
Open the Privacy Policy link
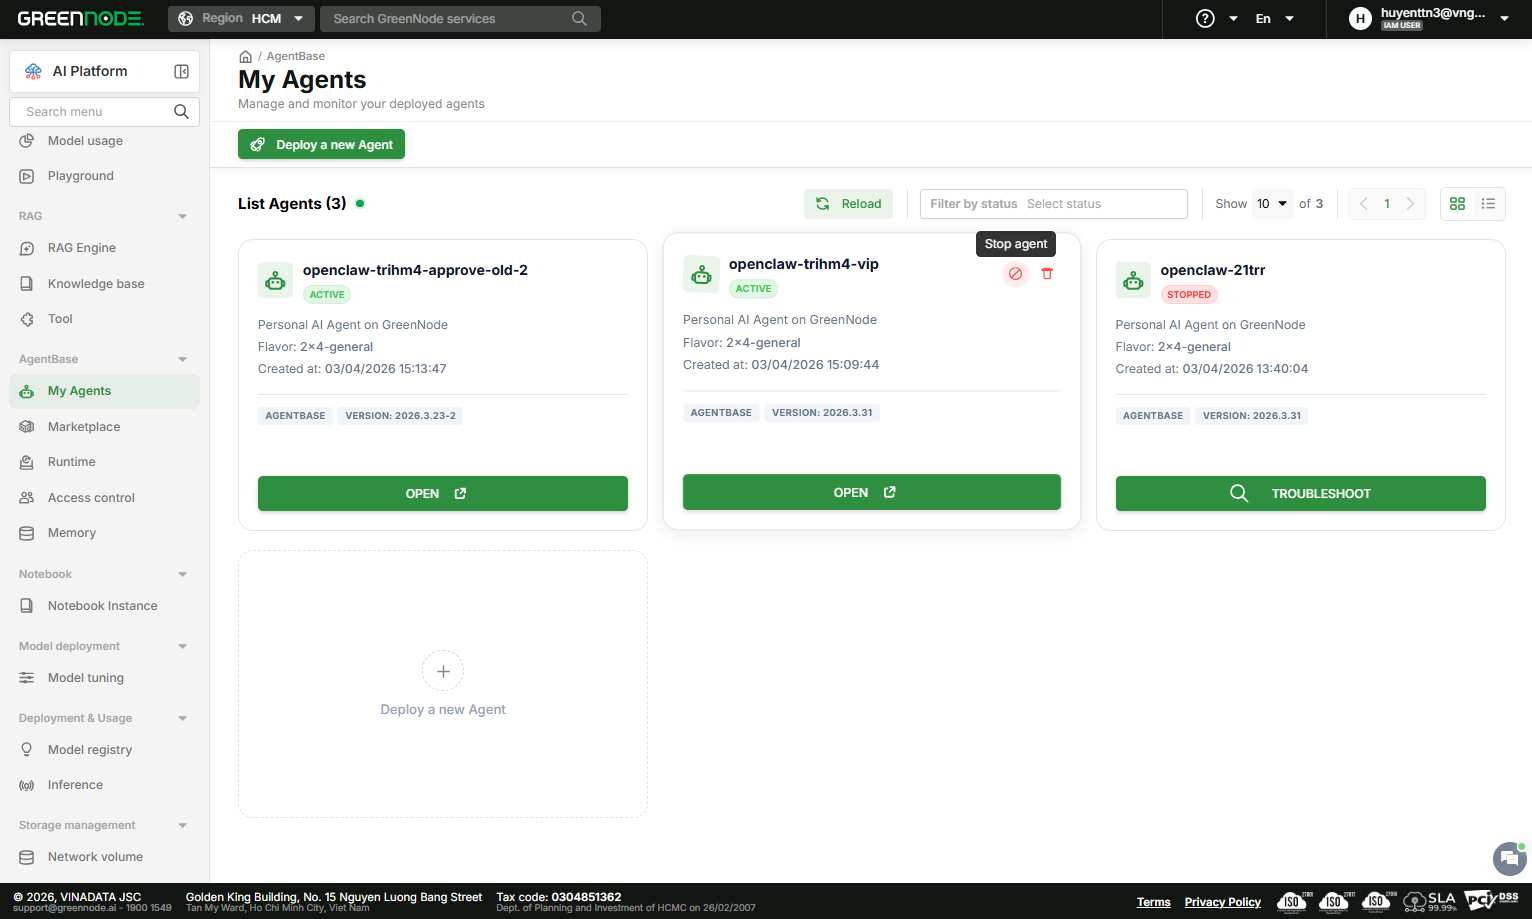click(x=1223, y=902)
